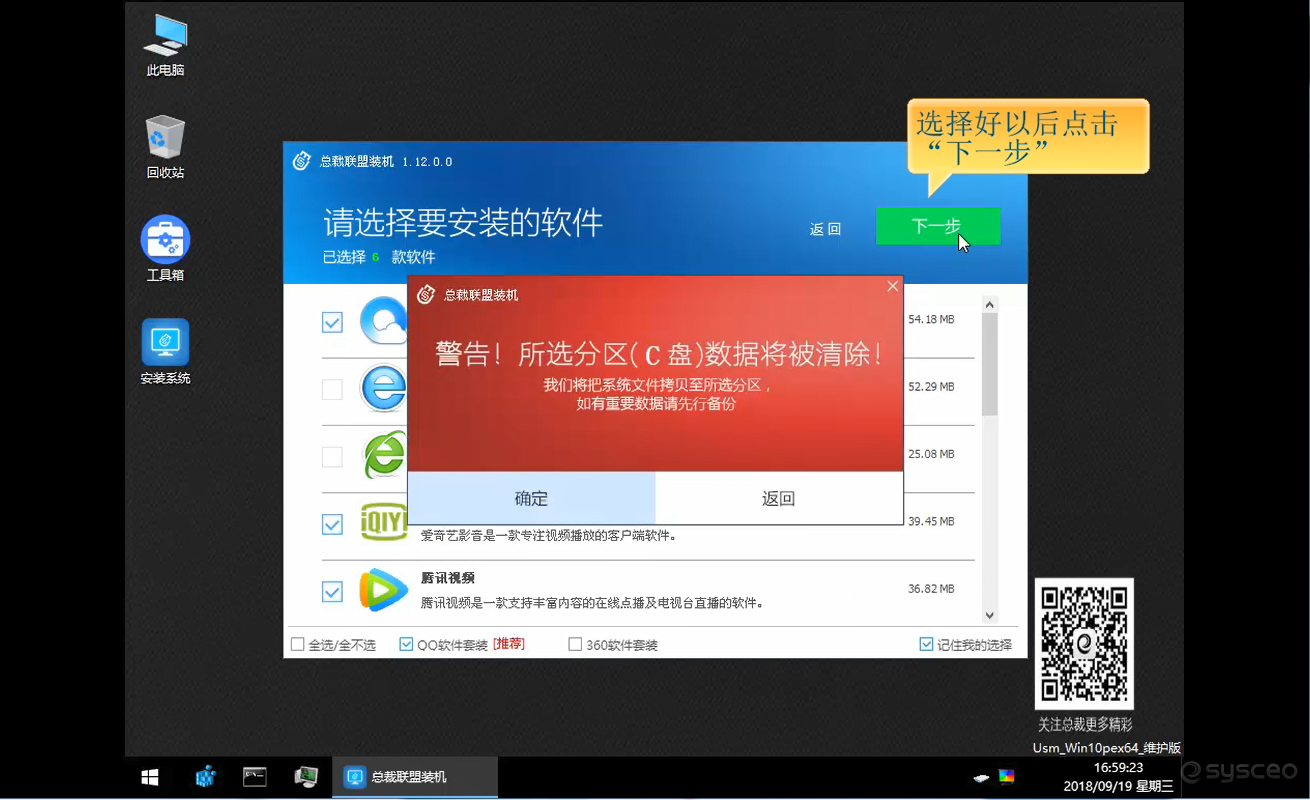1310x800 pixels.
Task: Open the monitor tool taskbar icon
Action: (306, 777)
